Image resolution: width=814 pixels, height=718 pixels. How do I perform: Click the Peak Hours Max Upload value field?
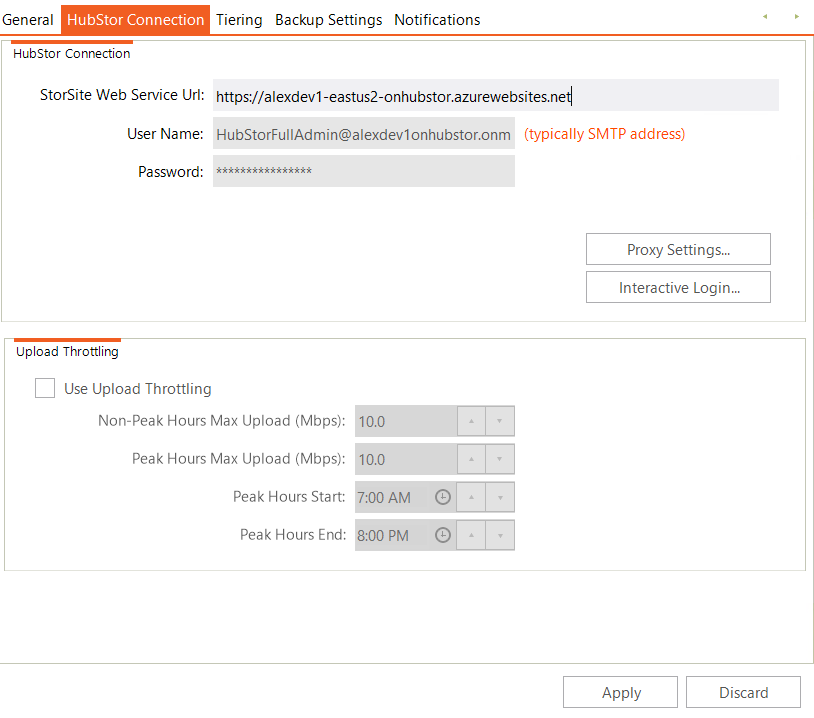coord(406,459)
